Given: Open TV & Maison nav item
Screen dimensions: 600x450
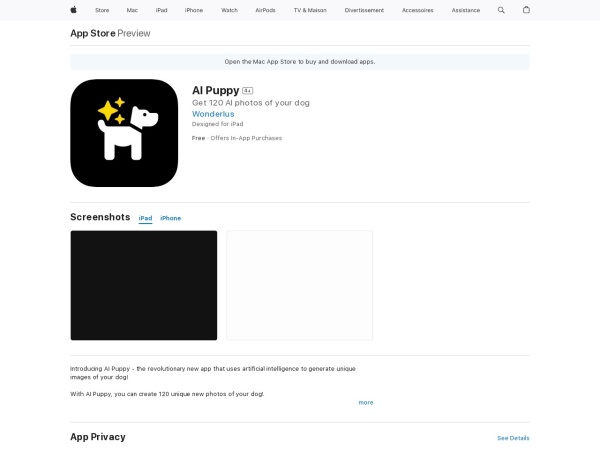Looking at the screenshot, I should (310, 10).
